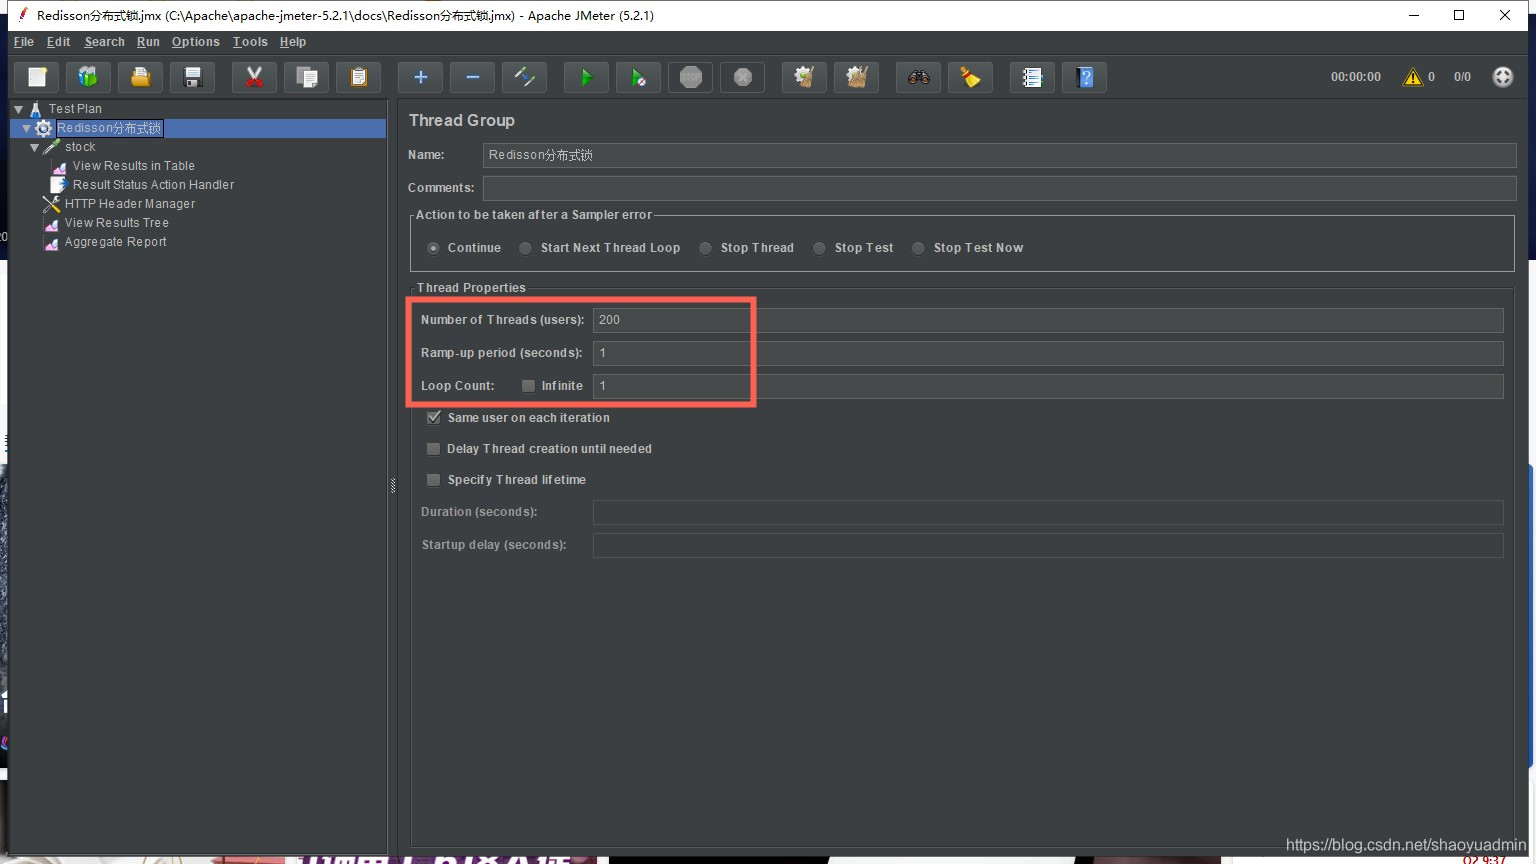
Task: Start the test with green play icon
Action: click(x=586, y=77)
